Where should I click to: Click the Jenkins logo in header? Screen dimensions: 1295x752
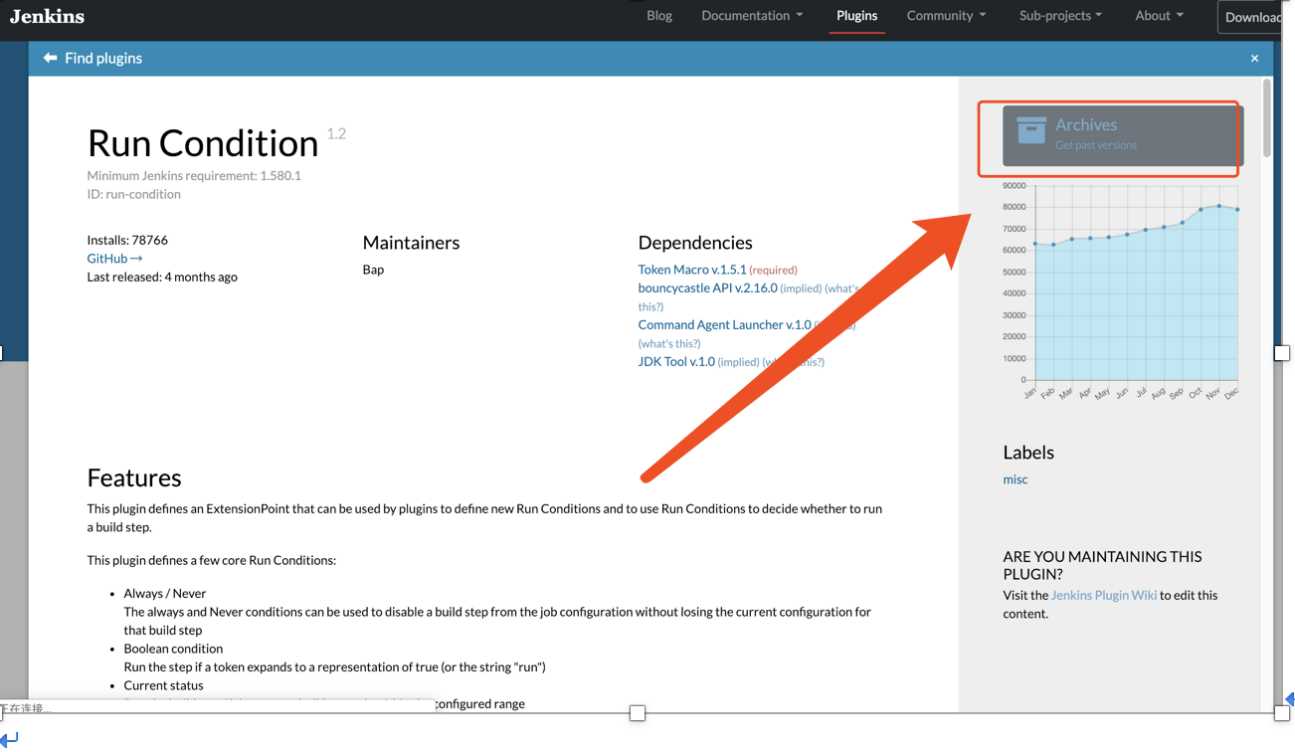click(47, 16)
